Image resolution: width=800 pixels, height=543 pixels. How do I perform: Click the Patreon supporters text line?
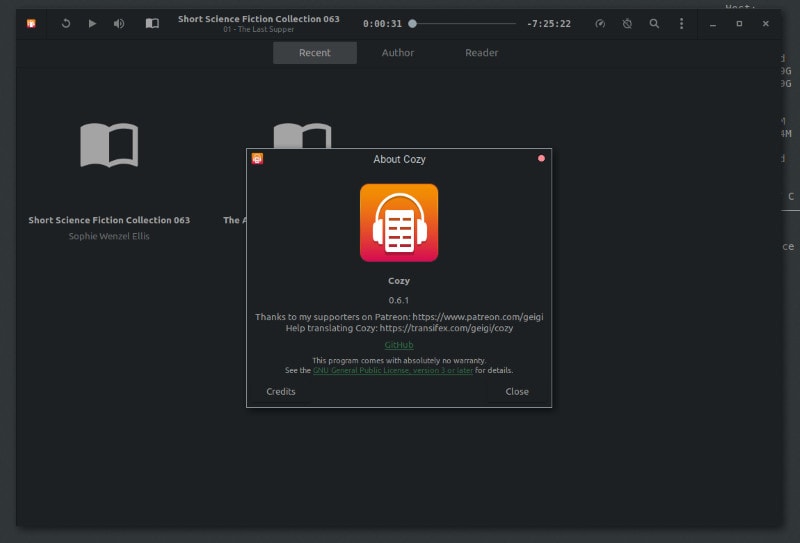[x=399, y=317]
